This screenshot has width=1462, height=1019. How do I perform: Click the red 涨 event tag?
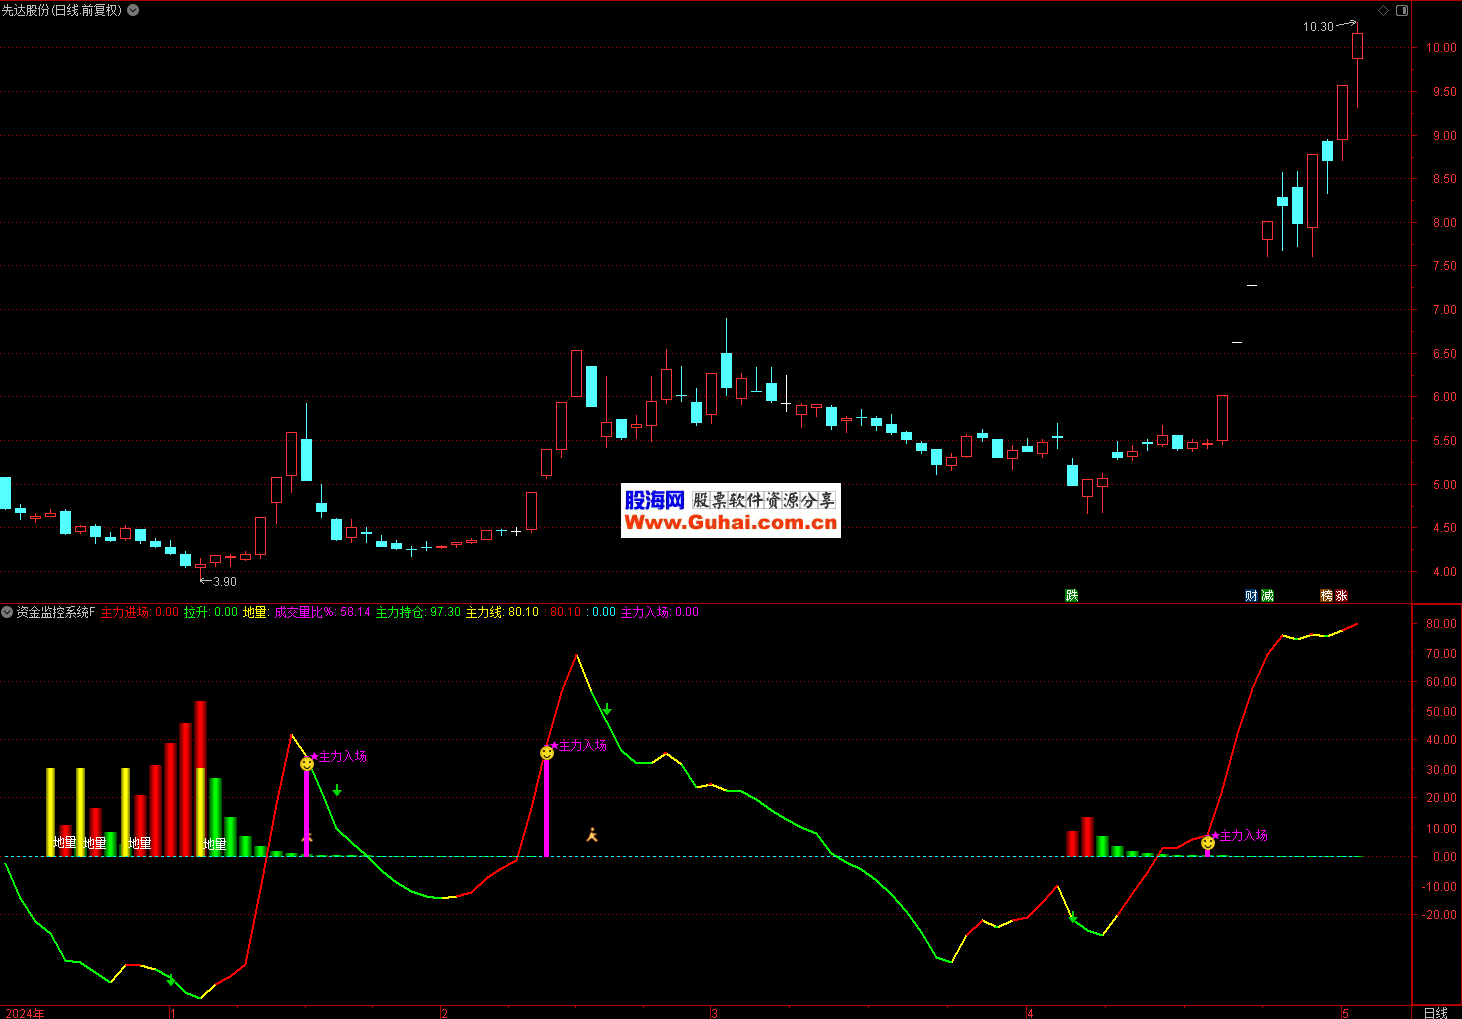click(1341, 595)
